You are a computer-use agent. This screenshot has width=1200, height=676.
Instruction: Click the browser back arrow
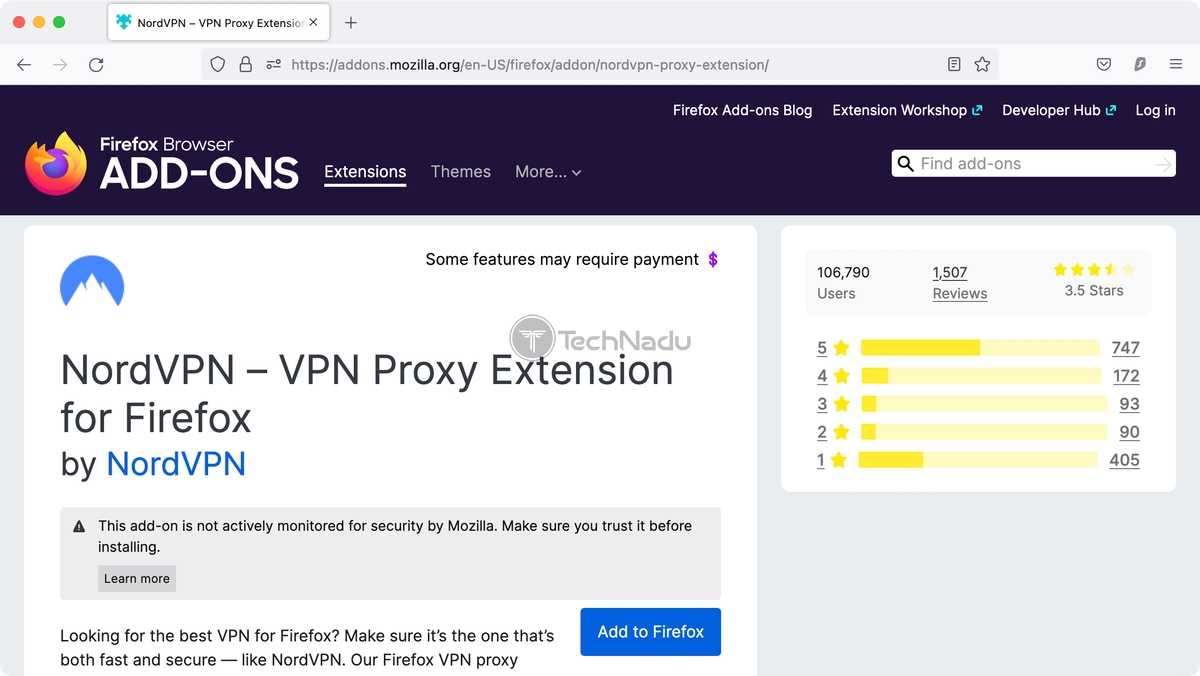[x=24, y=64]
